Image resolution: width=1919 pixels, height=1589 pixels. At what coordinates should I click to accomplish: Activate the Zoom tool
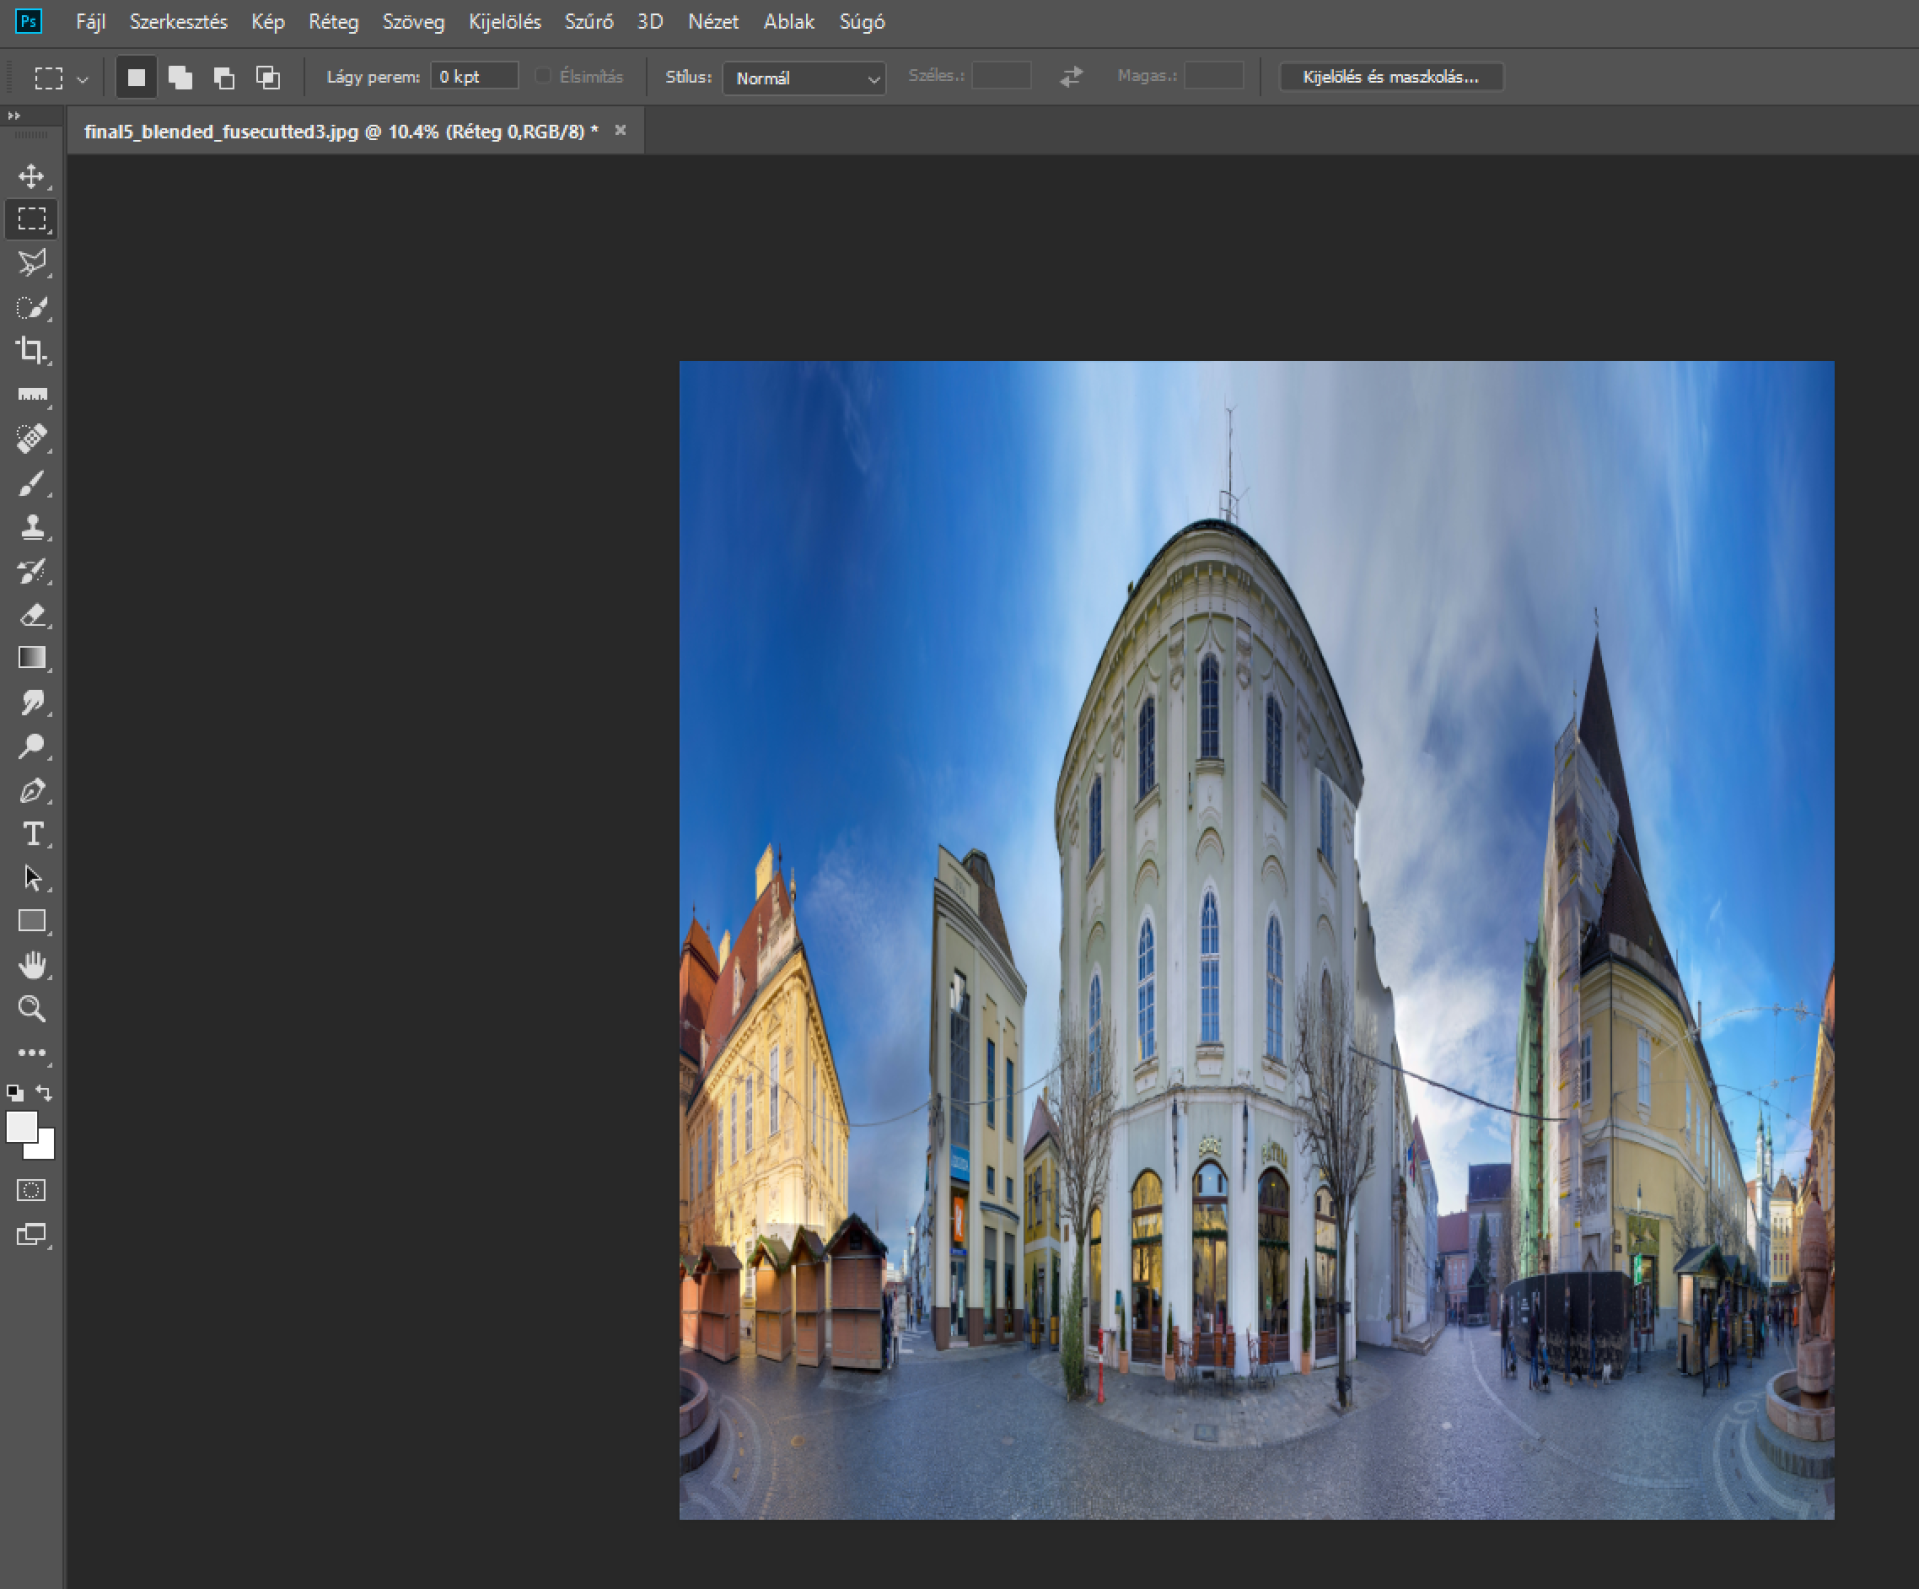click(x=31, y=1009)
